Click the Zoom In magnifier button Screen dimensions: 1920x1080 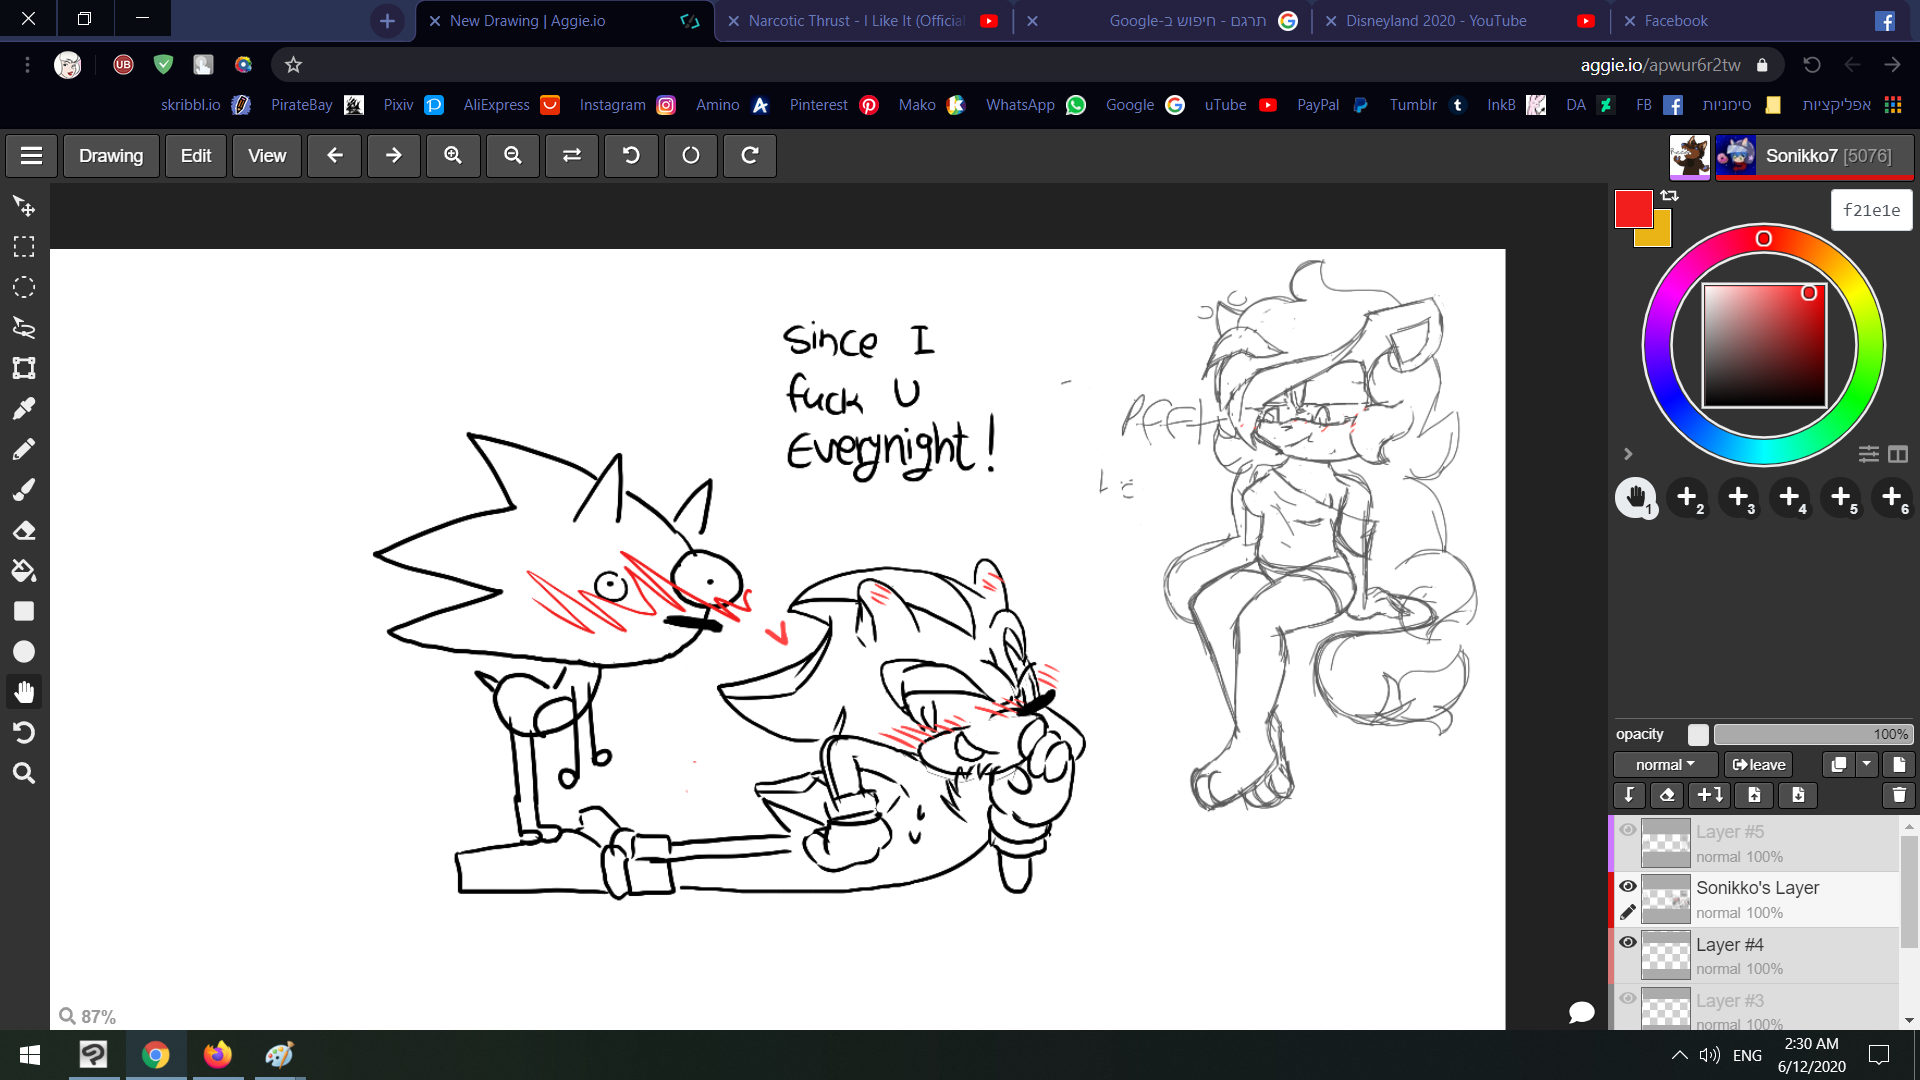pos(453,156)
